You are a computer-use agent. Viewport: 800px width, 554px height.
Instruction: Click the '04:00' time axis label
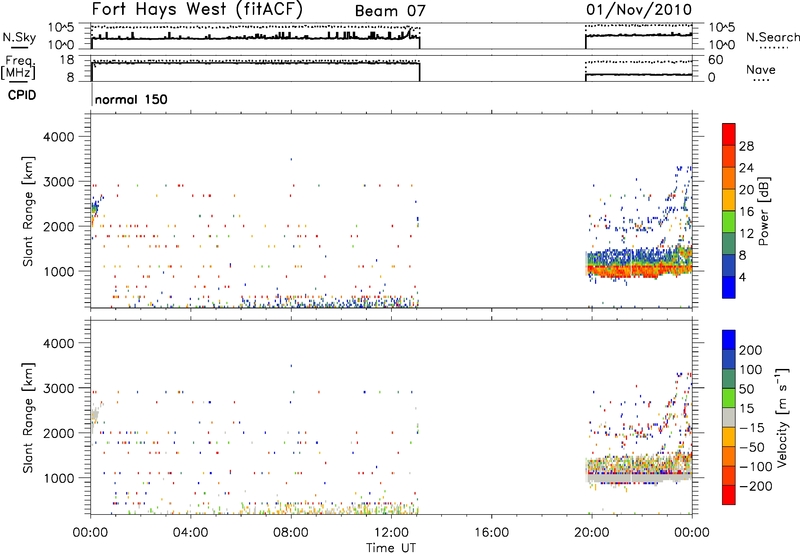191,533
